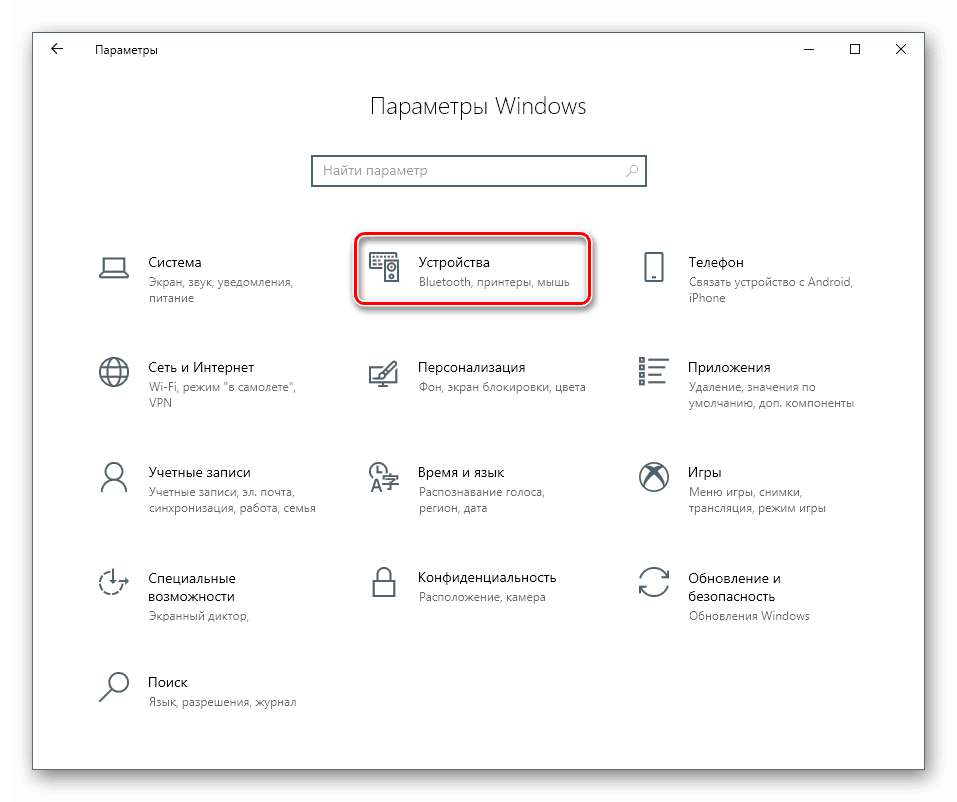The height and width of the screenshot is (802, 957).
Task: Click 'Экранный диктор,' description text
Action: pos(198,616)
